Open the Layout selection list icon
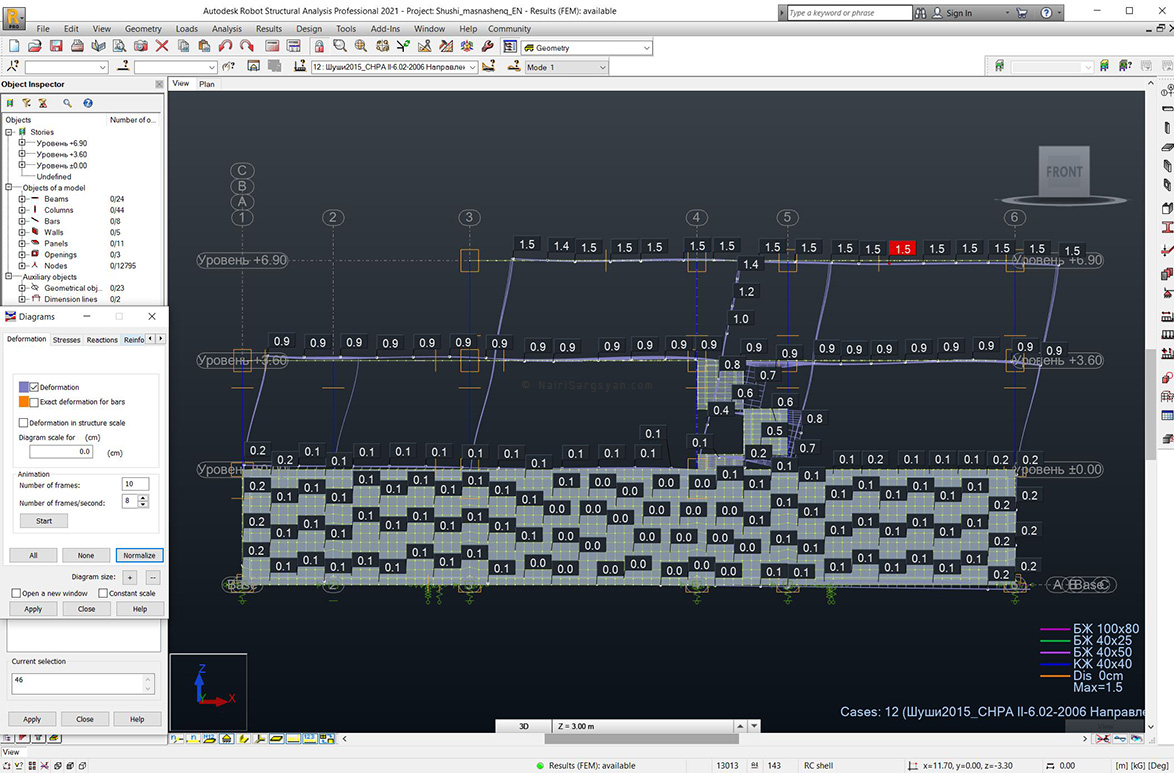Viewport: 1174px width, 773px height. click(x=510, y=46)
